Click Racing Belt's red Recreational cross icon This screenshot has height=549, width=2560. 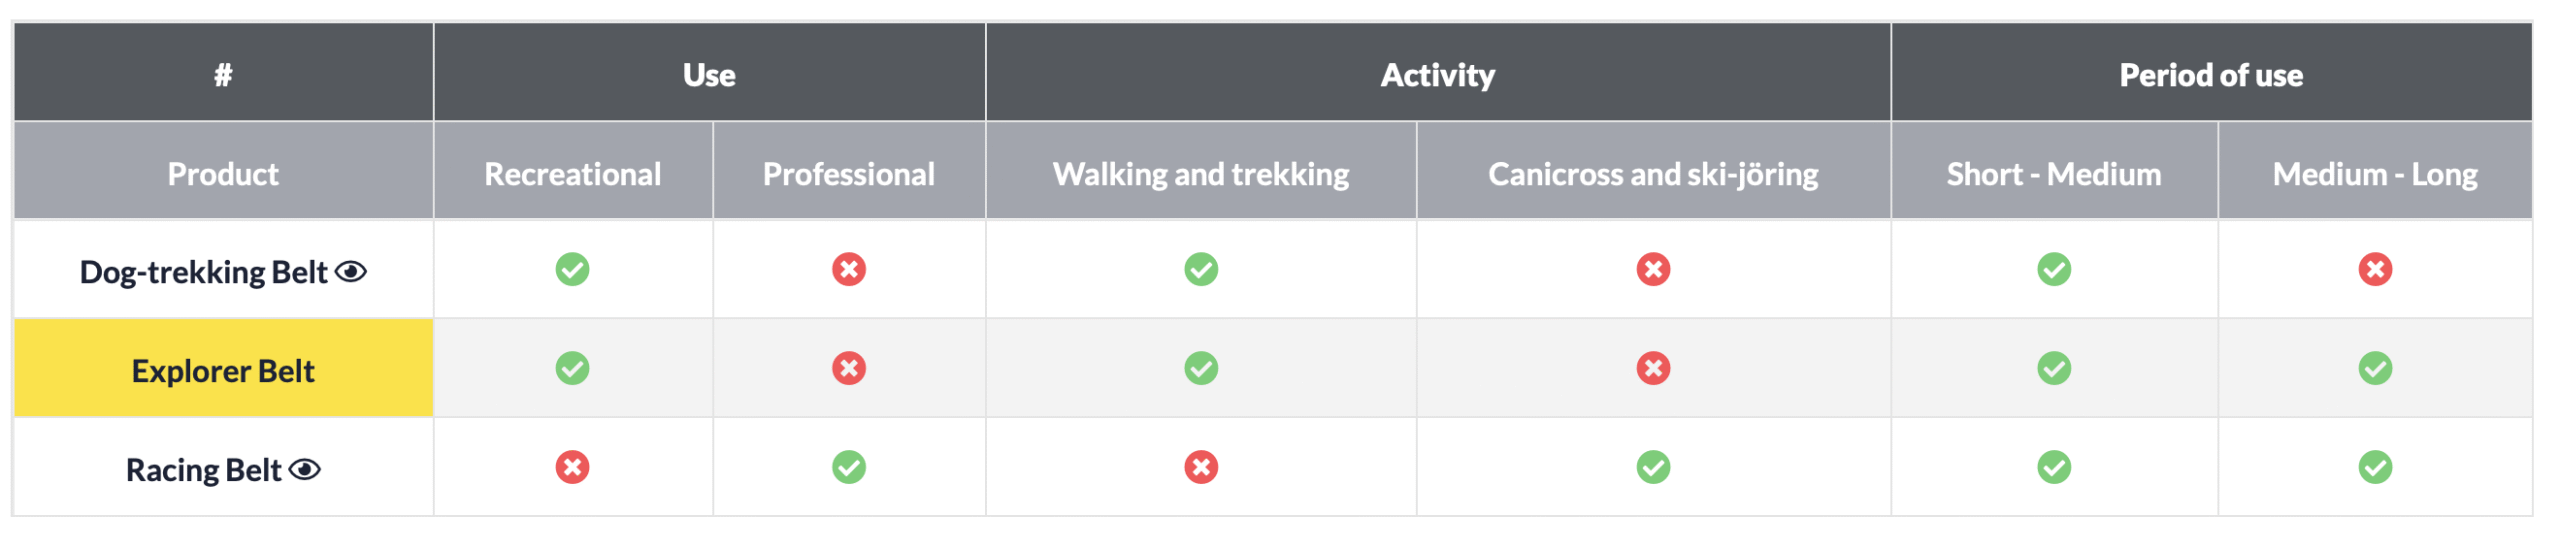(x=572, y=467)
